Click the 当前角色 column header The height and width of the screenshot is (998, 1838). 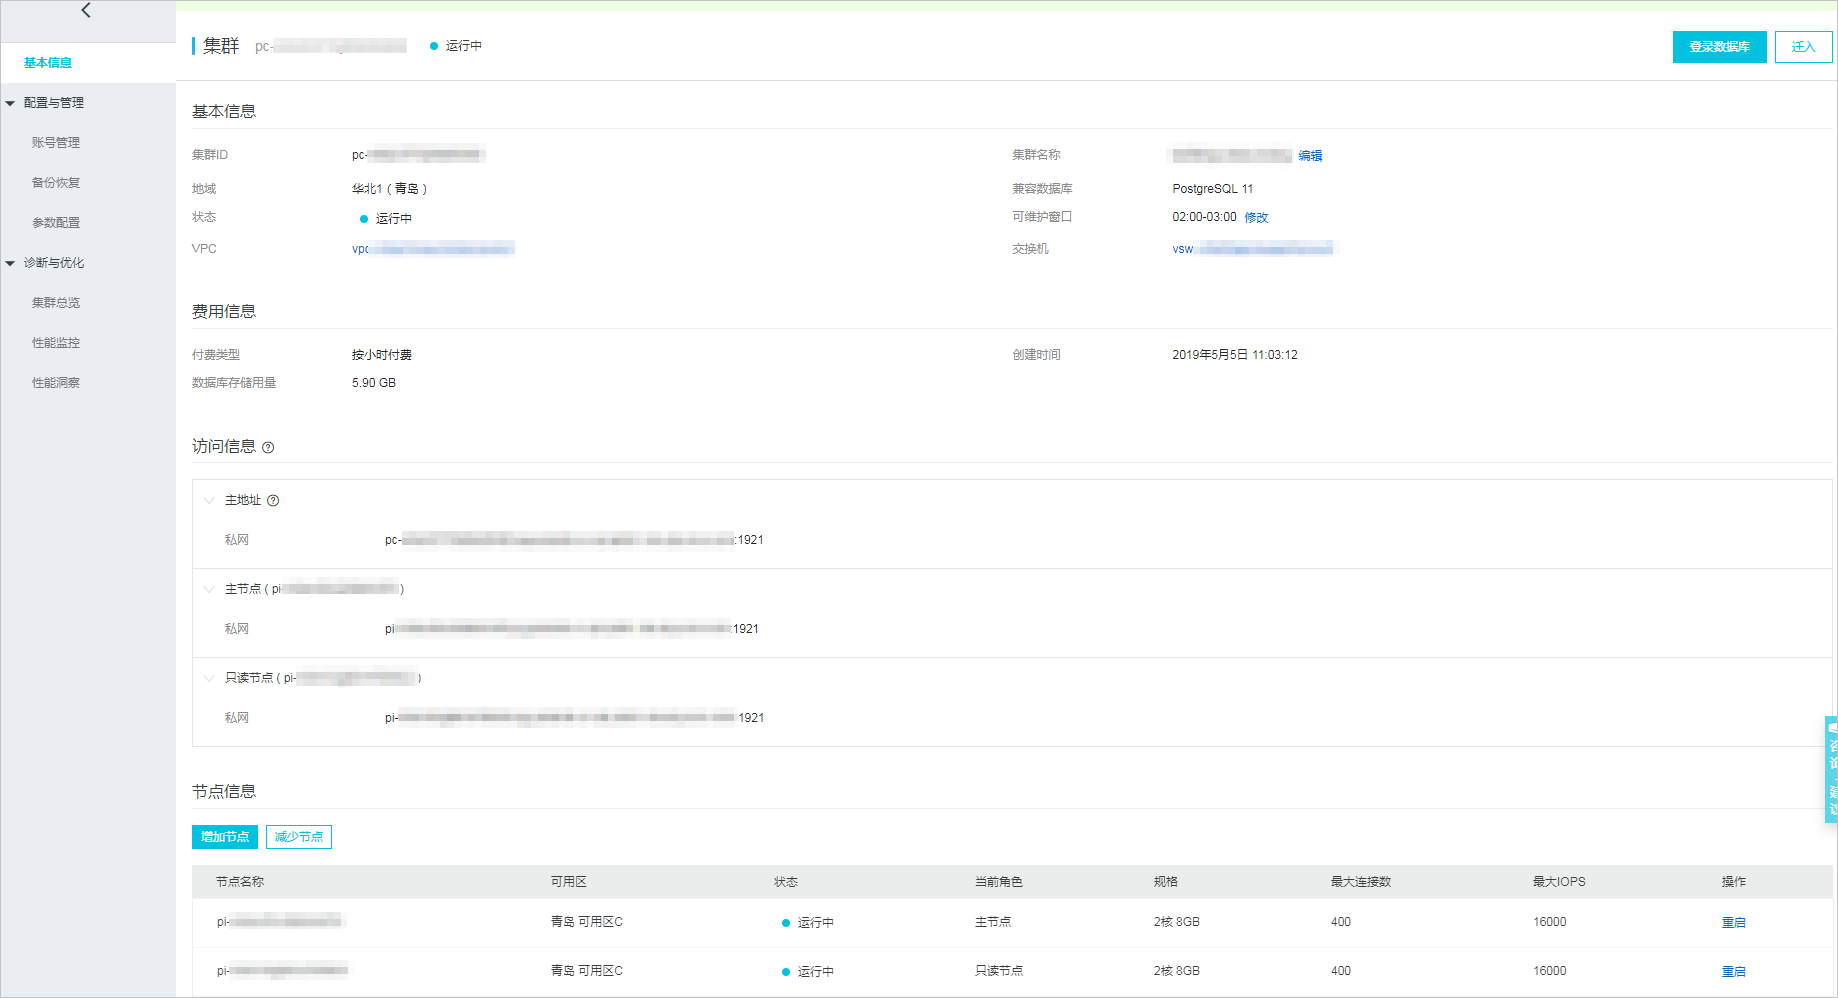998,882
